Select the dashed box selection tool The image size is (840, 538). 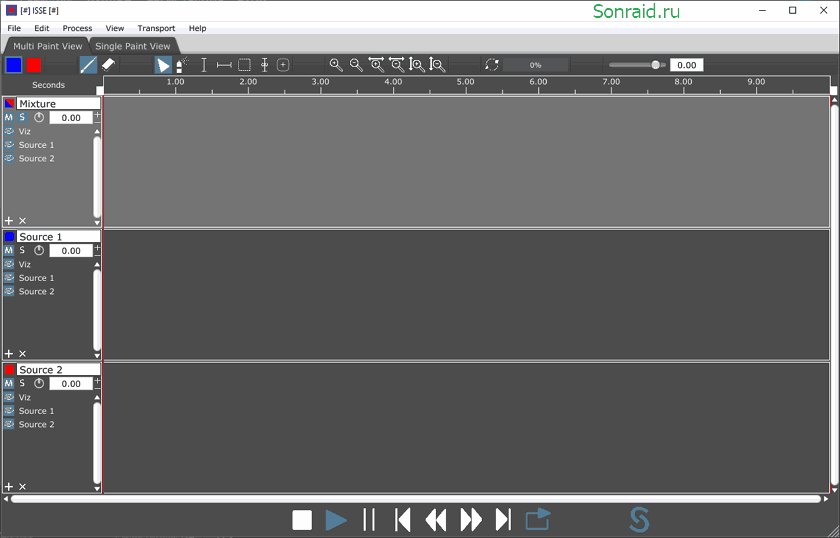(x=244, y=65)
